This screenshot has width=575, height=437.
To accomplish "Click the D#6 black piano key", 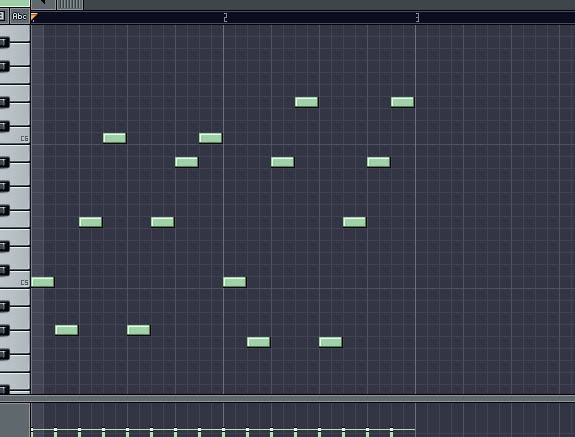I will pos(4,102).
